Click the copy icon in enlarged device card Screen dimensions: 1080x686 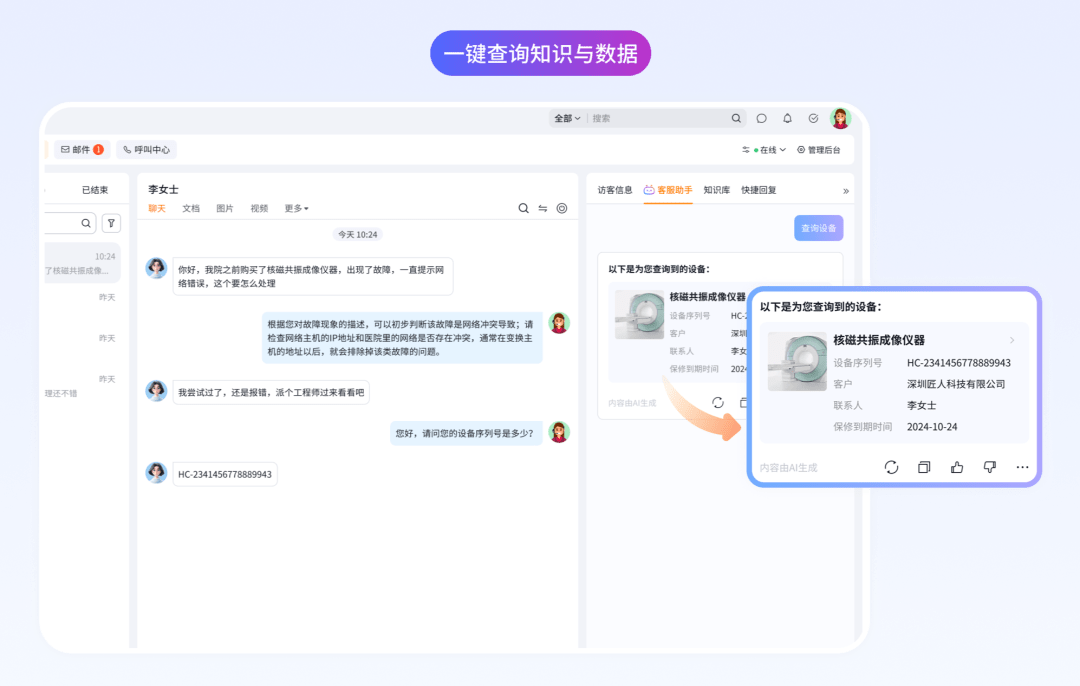(924, 467)
